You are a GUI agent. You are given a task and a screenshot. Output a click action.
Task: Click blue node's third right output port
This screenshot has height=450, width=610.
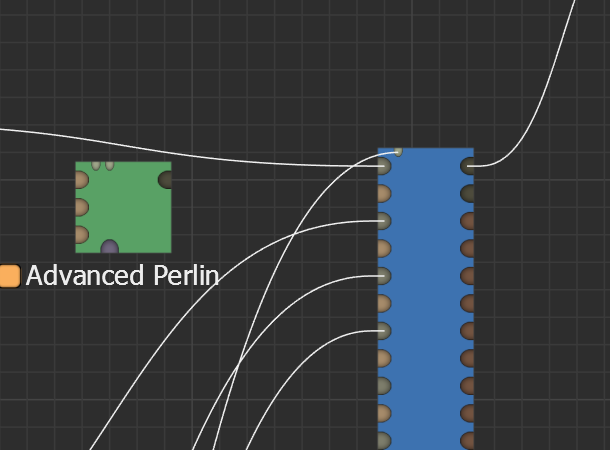[468, 220]
